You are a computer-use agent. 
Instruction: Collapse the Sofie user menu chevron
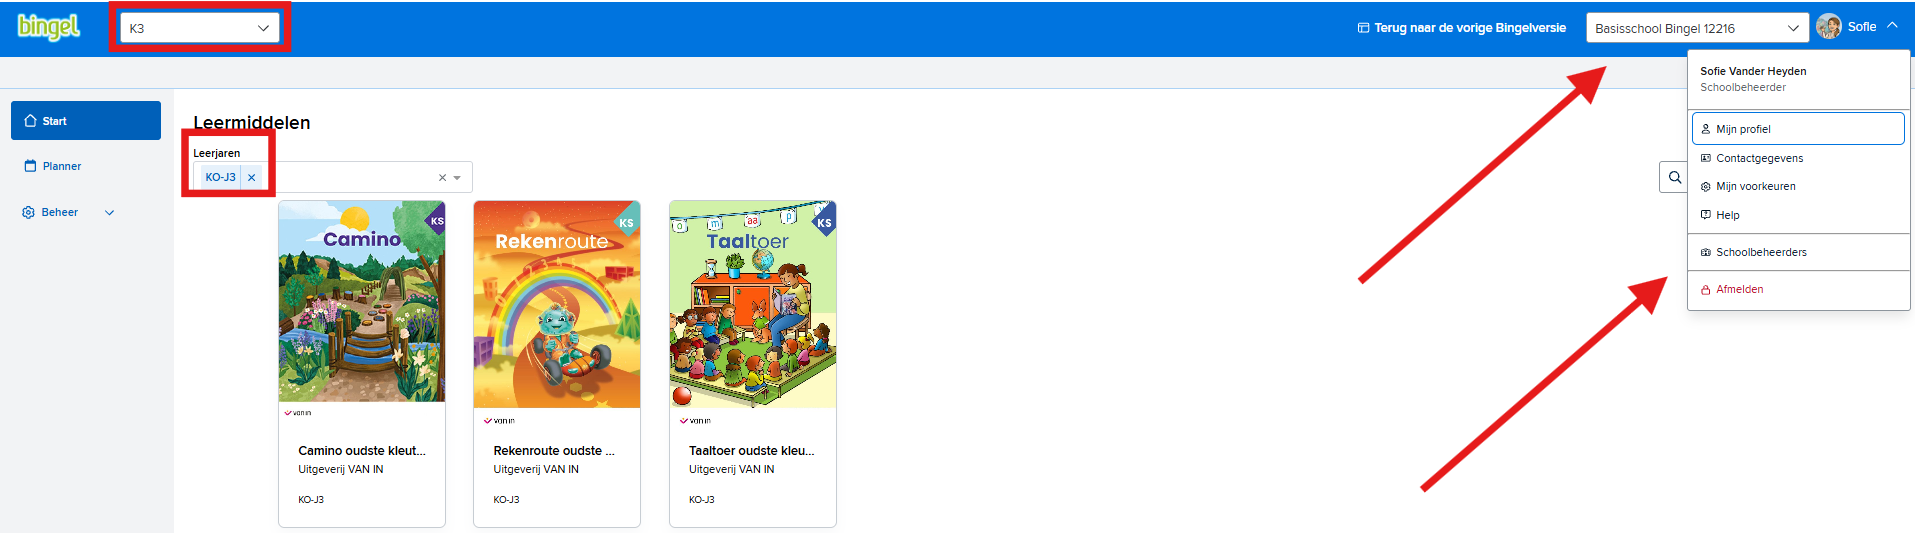coord(1892,26)
